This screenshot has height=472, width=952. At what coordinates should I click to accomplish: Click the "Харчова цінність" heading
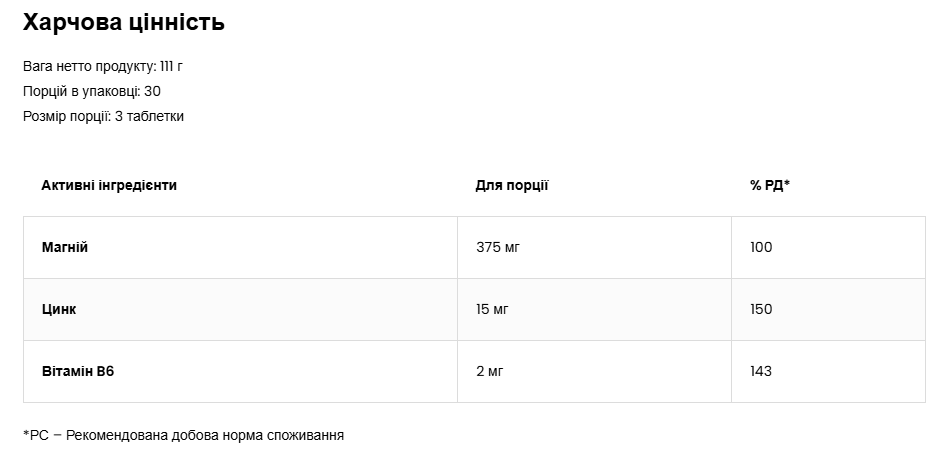click(x=123, y=23)
